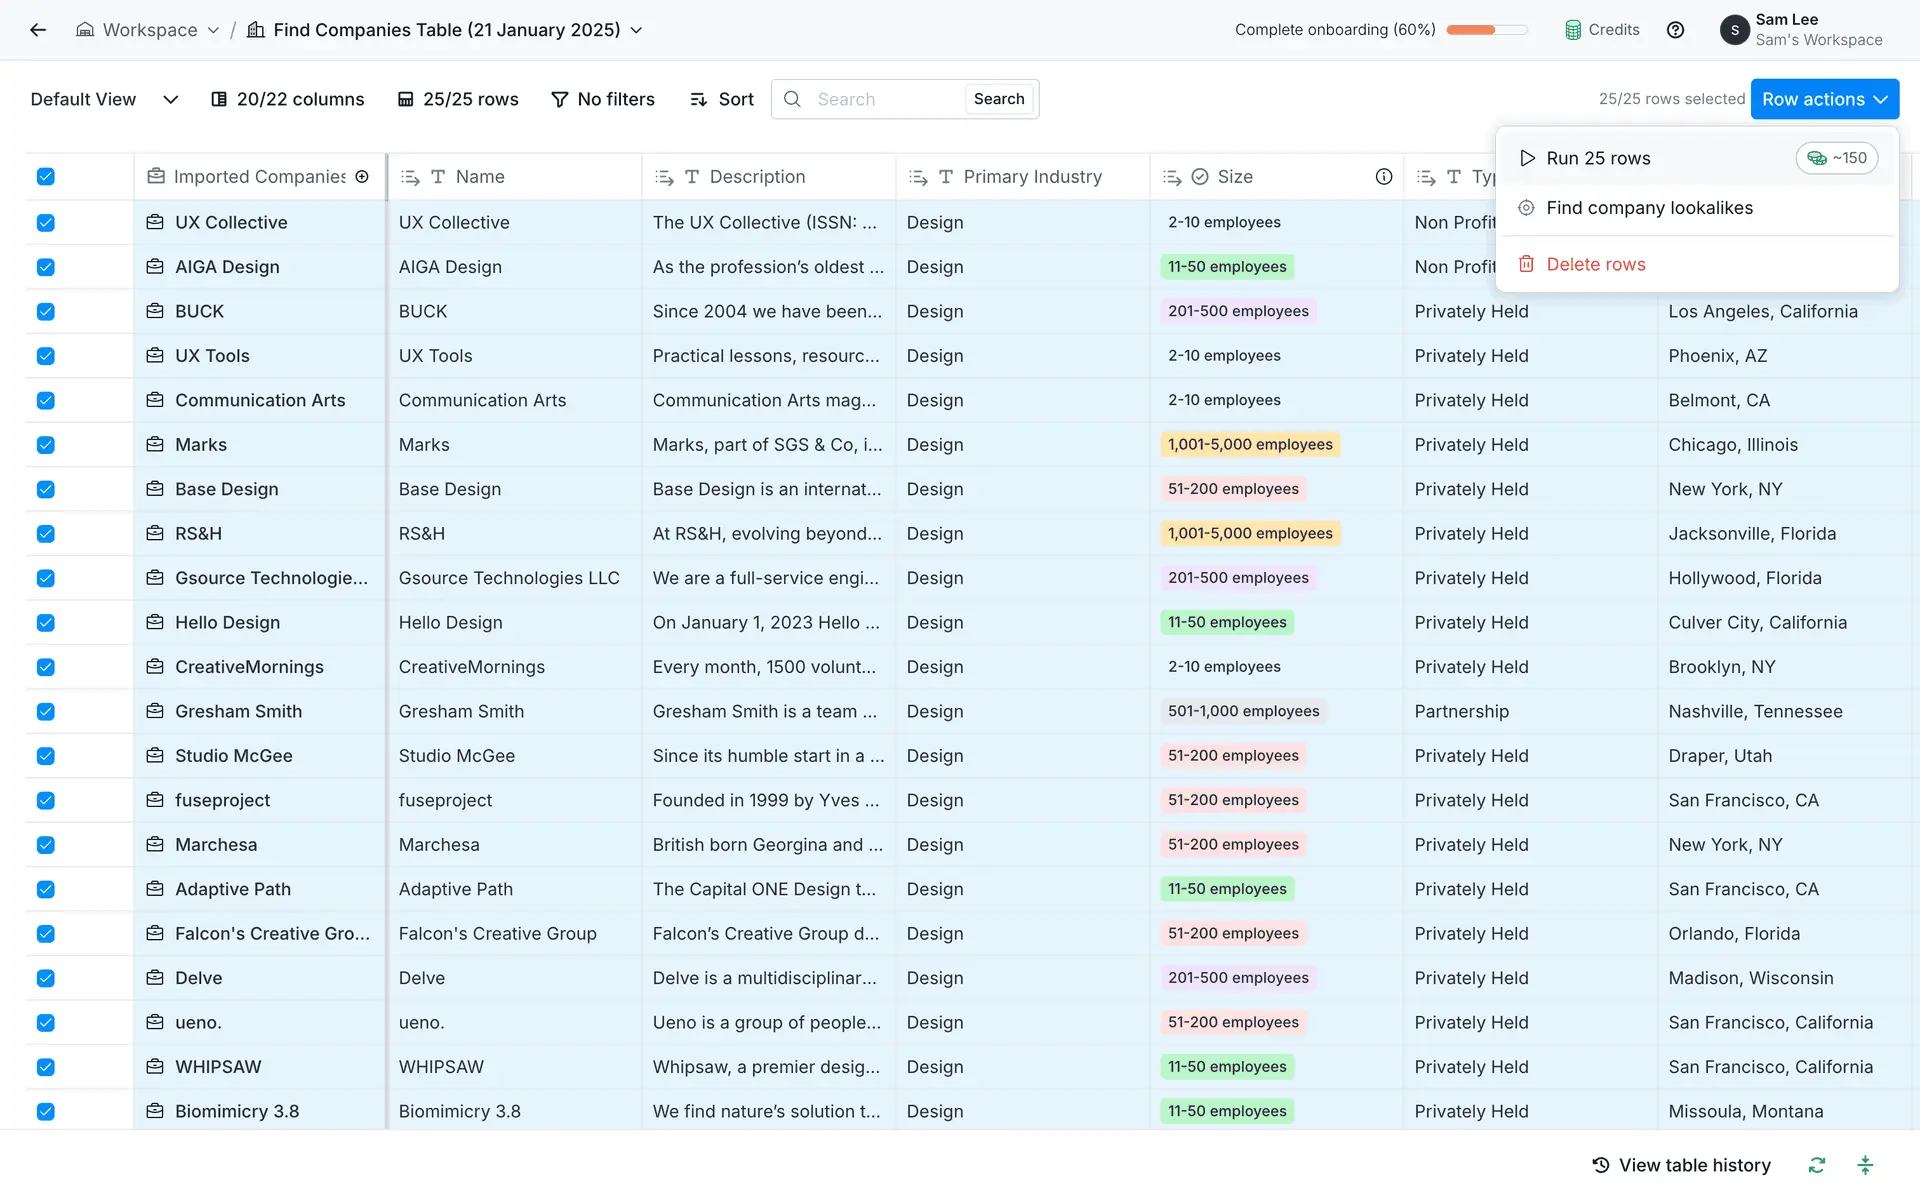The width and height of the screenshot is (1920, 1200).
Task: Select Run 25 rows menu option
Action: 1598,158
